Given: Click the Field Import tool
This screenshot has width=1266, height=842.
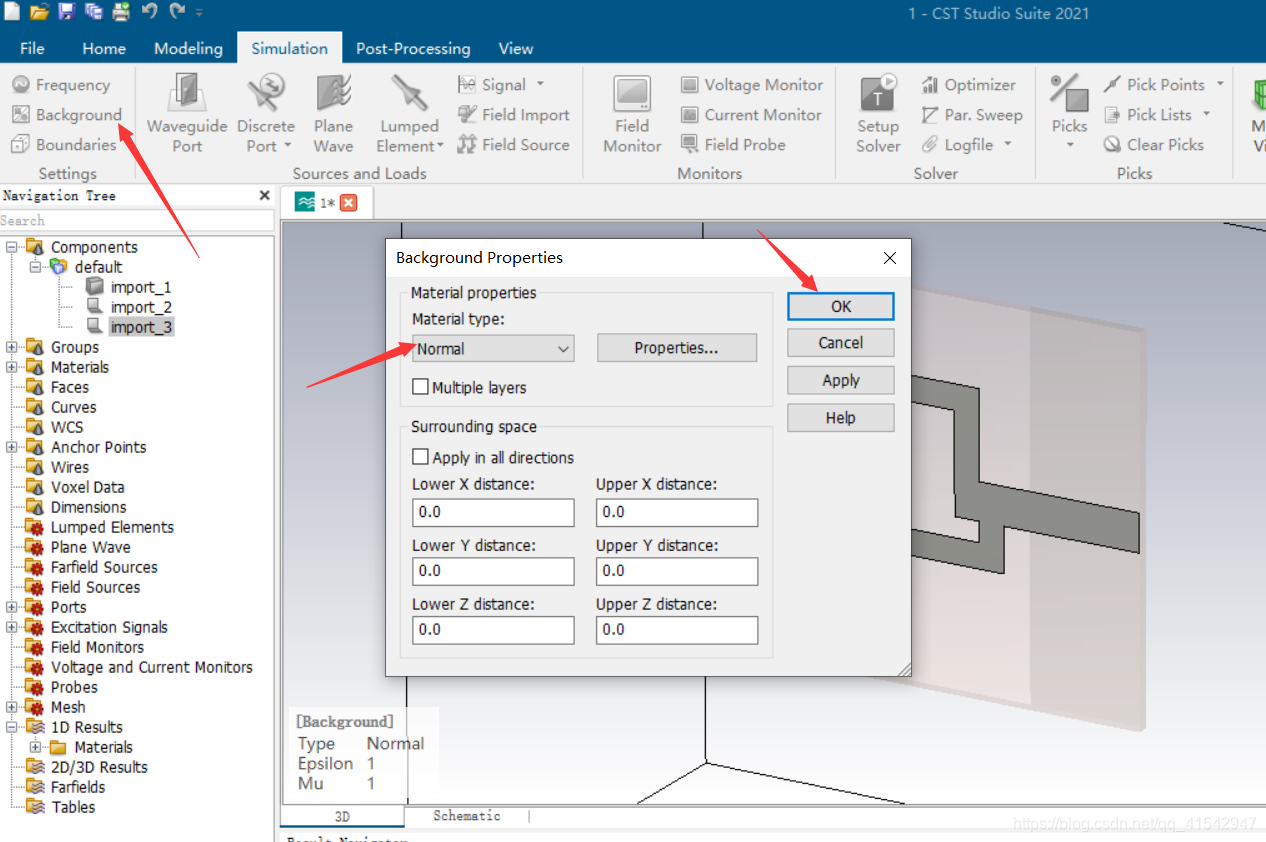Looking at the screenshot, I should 514,115.
